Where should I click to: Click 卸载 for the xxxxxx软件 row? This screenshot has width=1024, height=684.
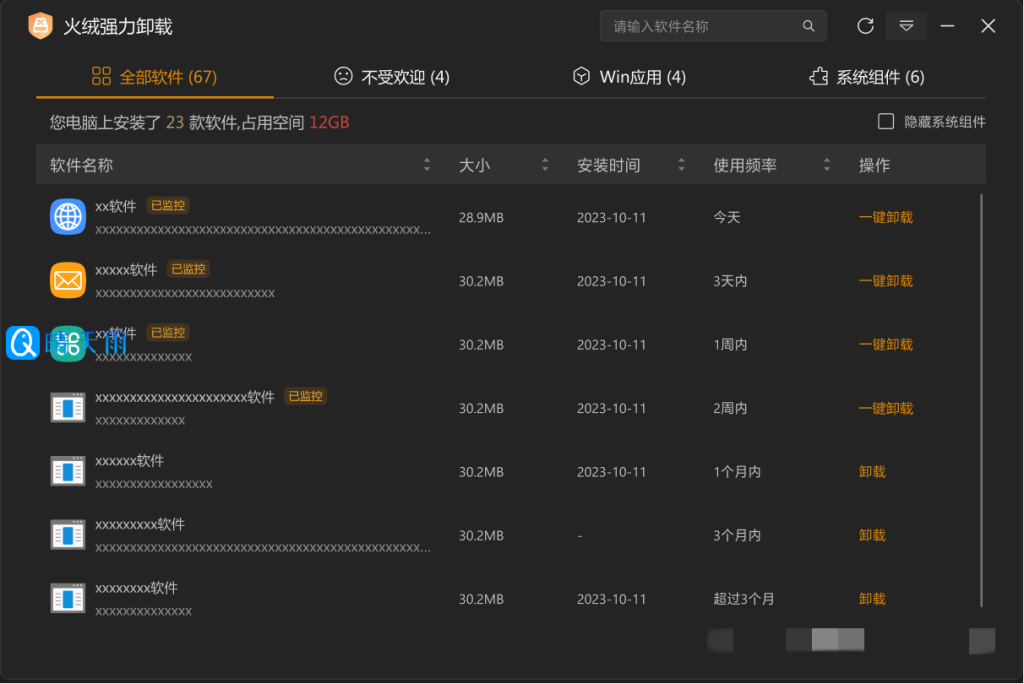pos(872,472)
